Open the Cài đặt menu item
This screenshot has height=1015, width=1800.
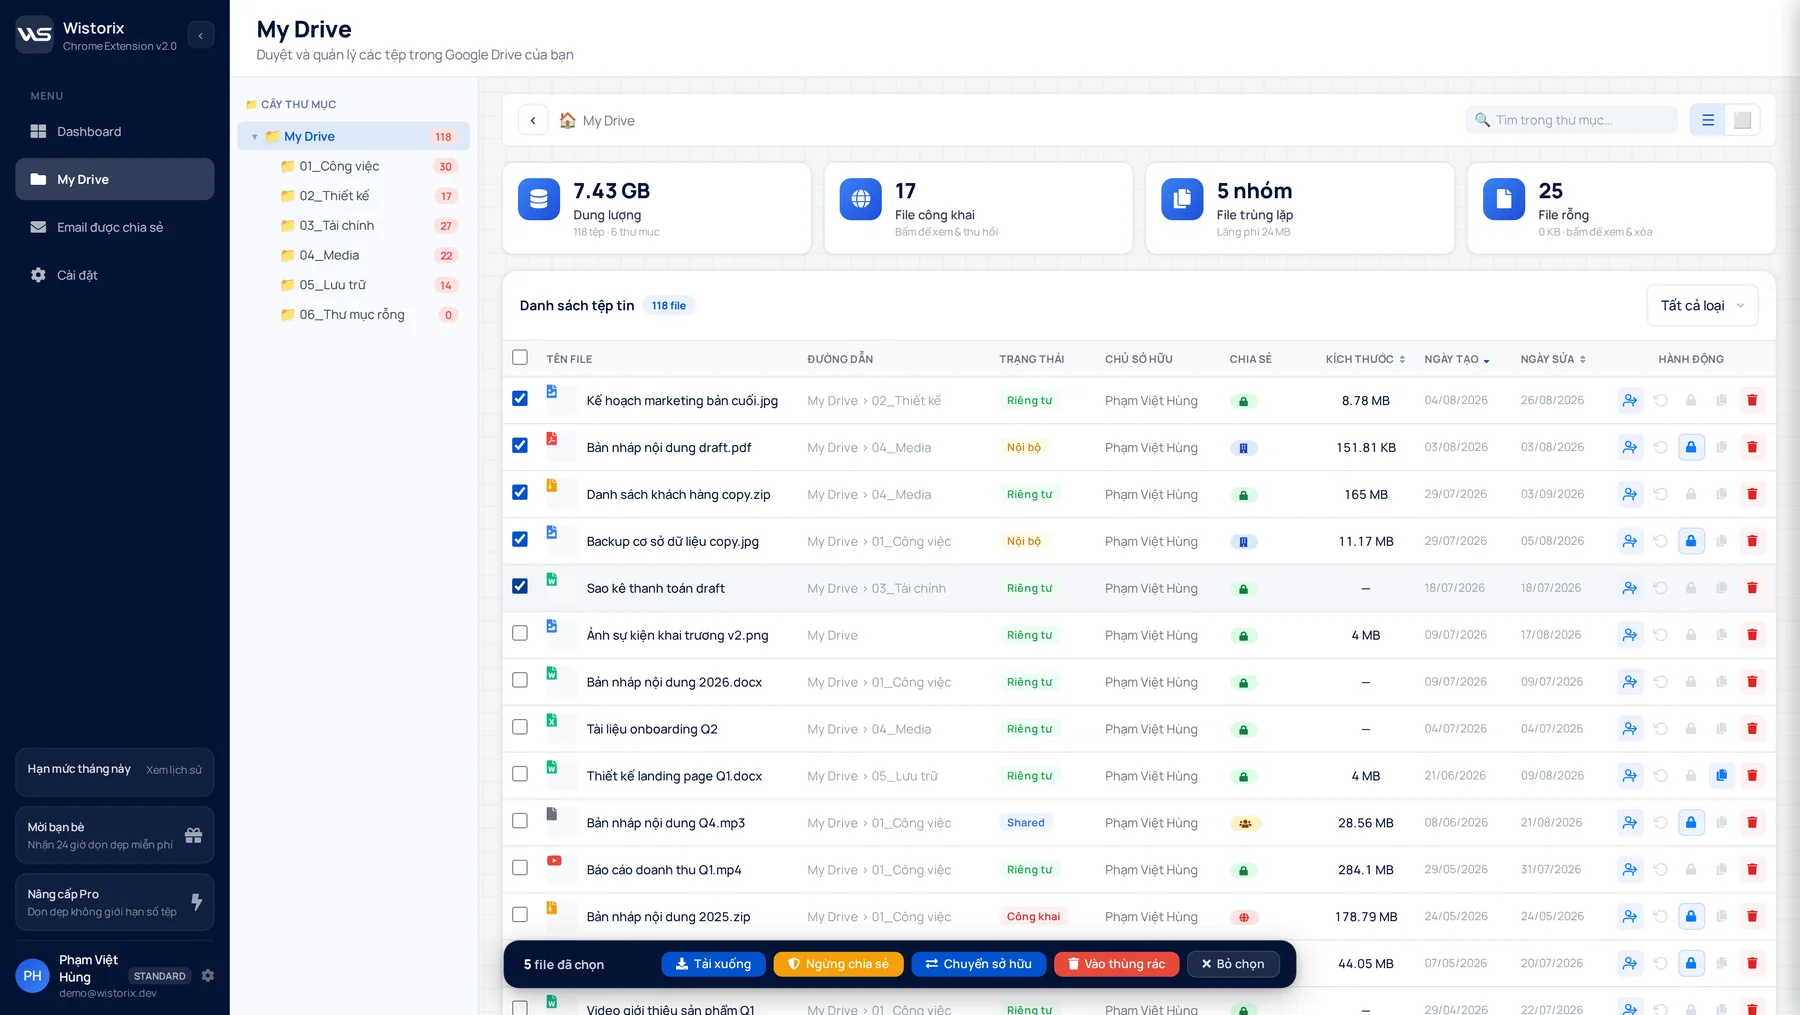click(x=115, y=275)
